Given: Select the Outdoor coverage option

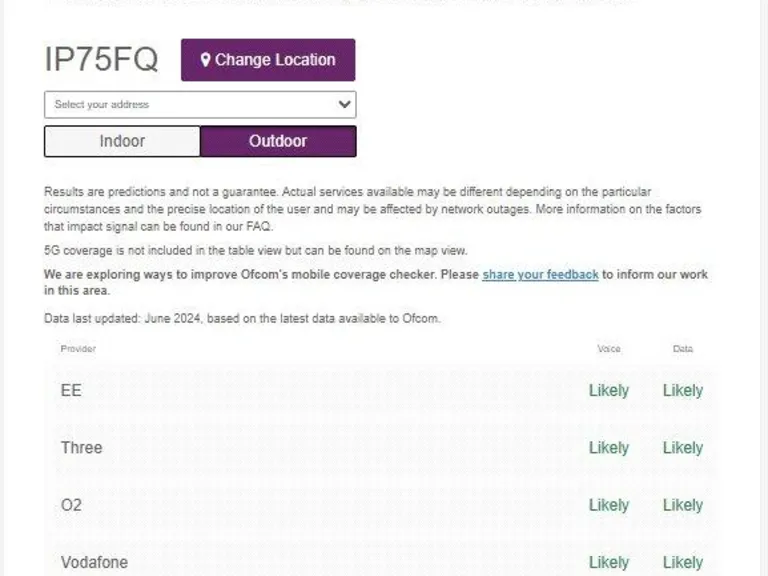Looking at the screenshot, I should (278, 141).
